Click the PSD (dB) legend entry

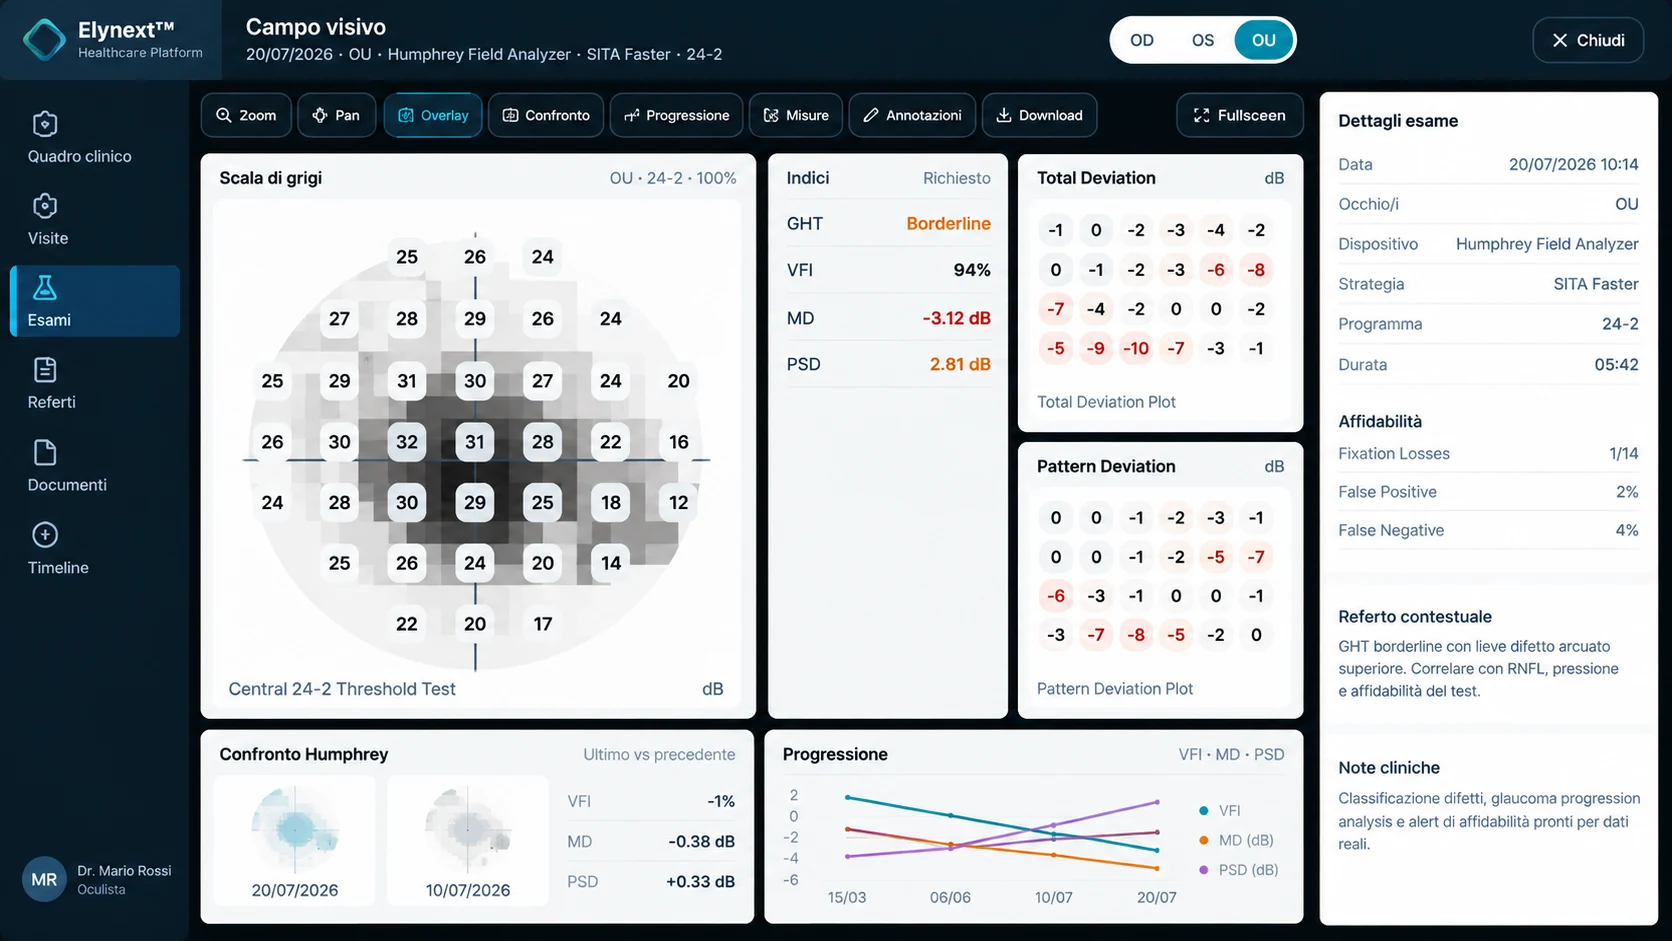coord(1238,870)
